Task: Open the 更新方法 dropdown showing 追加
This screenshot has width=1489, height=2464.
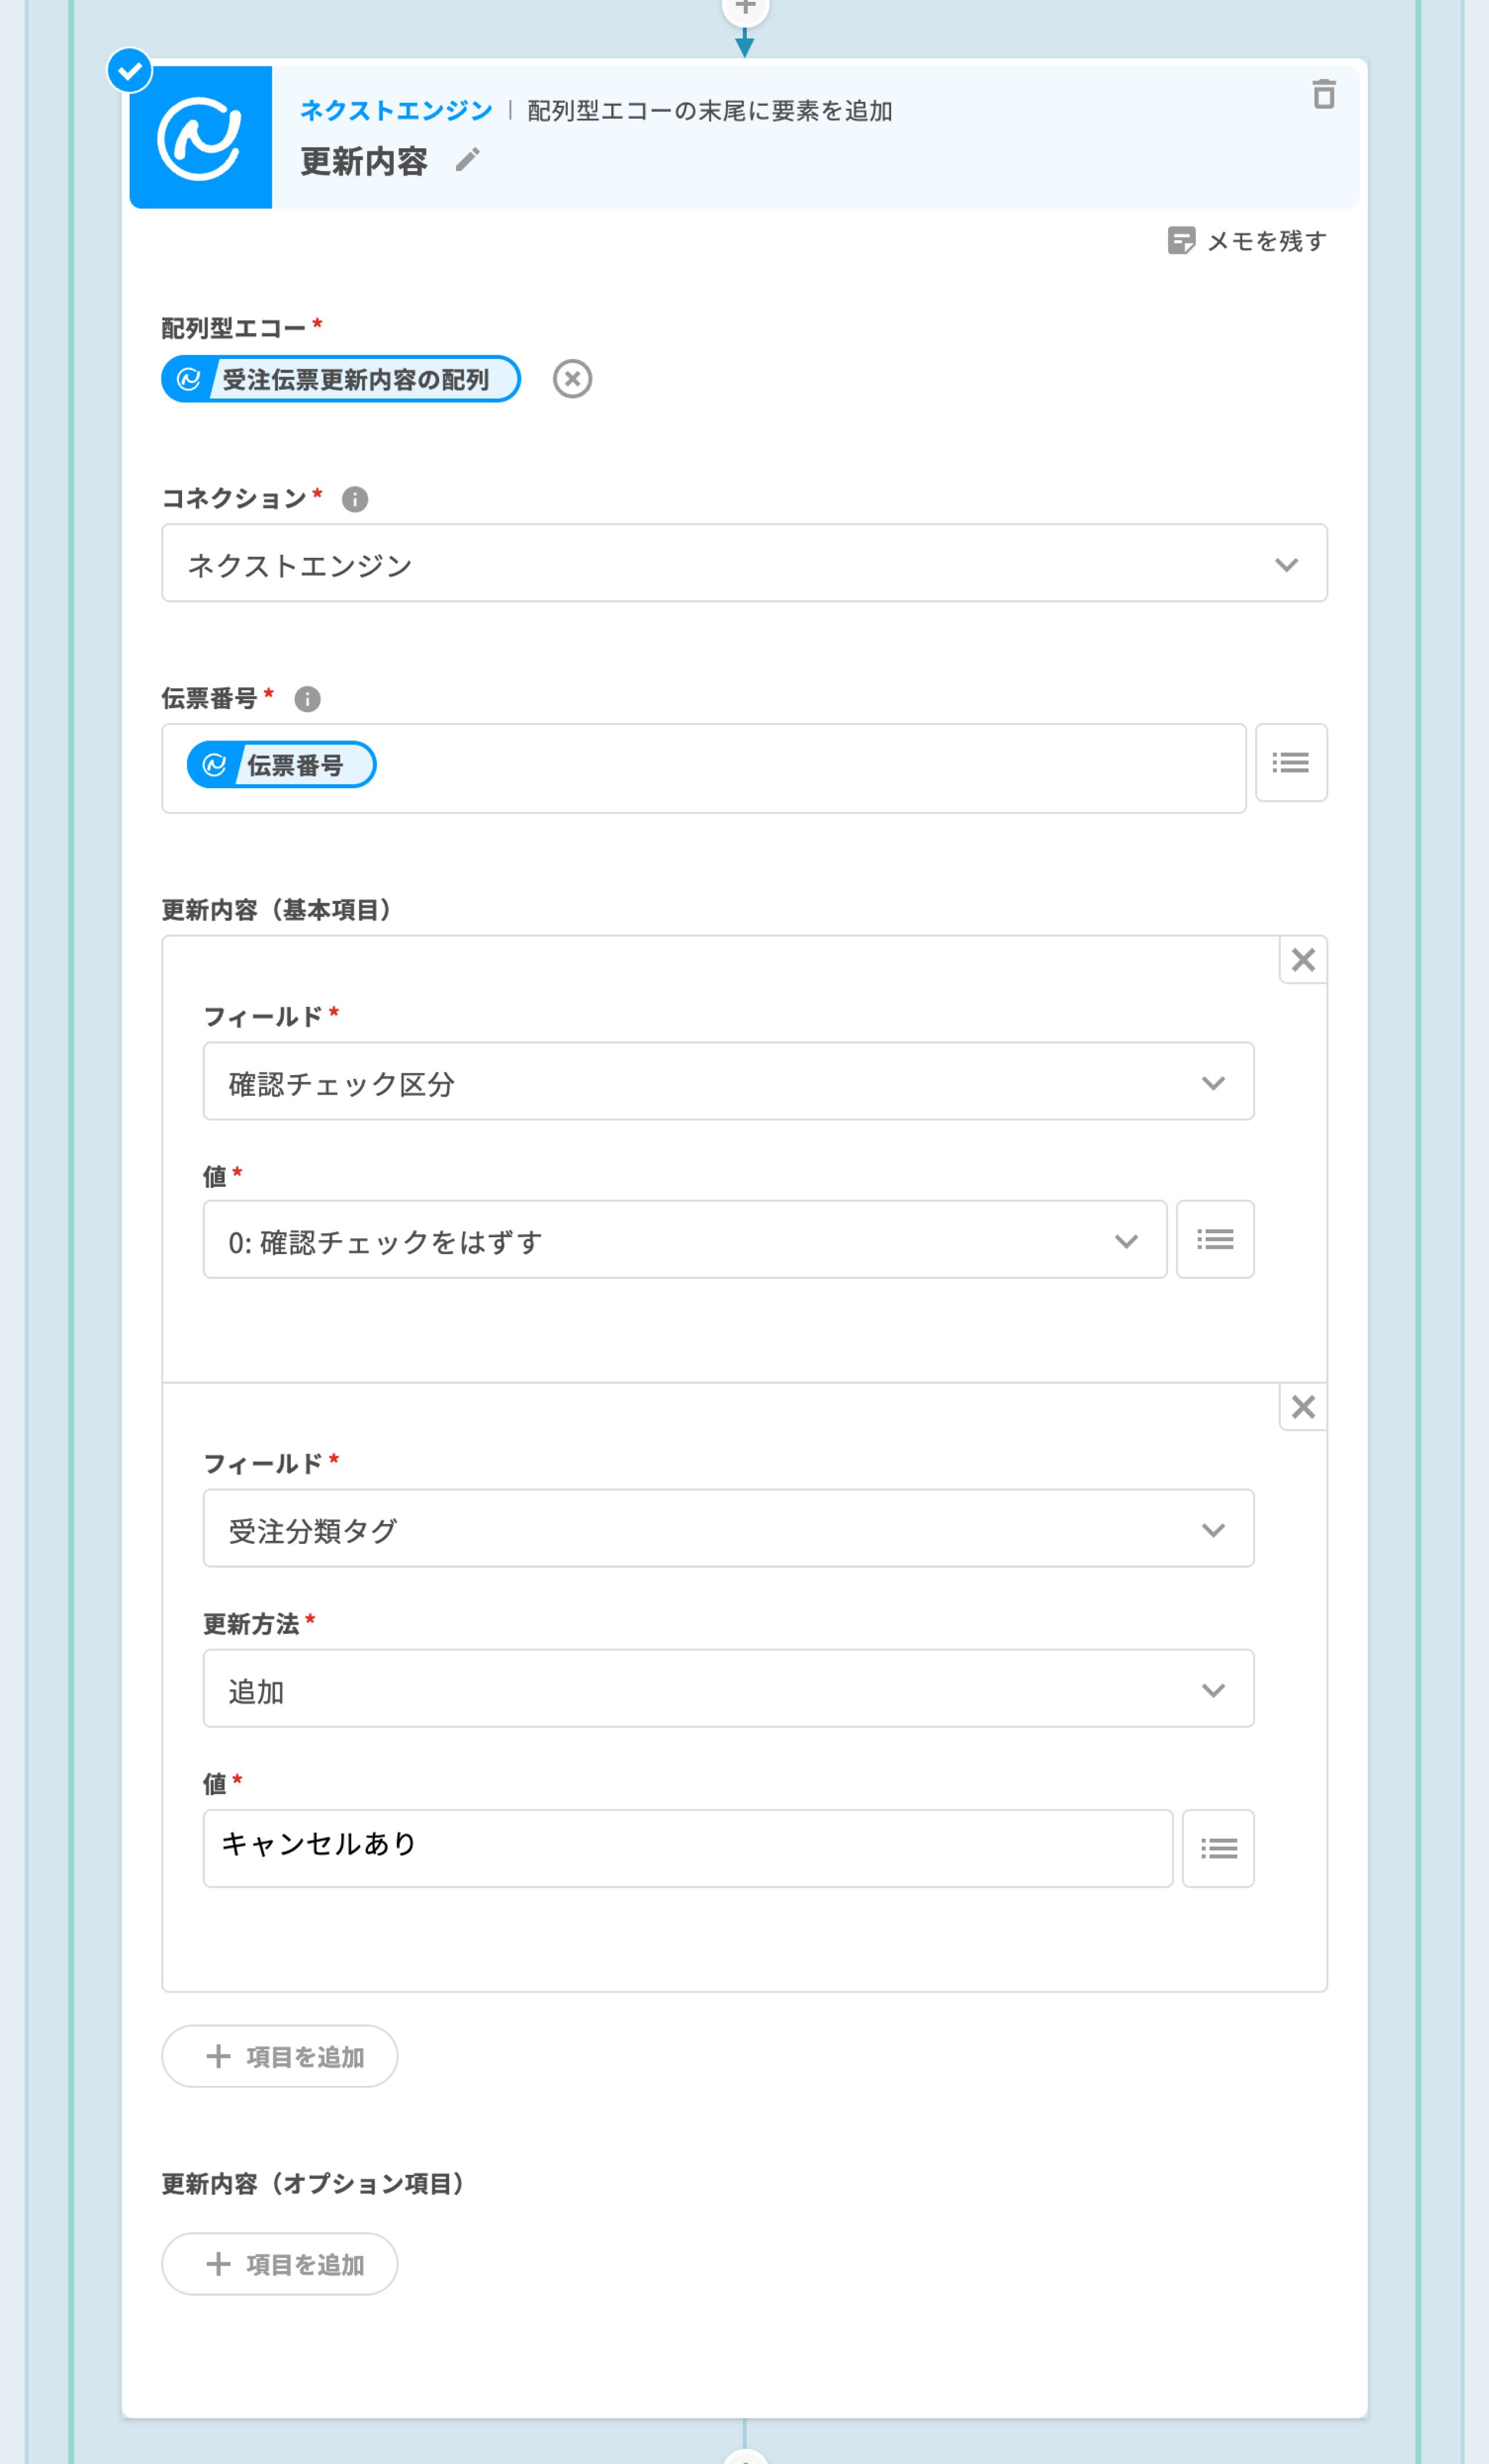Action: tap(728, 1689)
